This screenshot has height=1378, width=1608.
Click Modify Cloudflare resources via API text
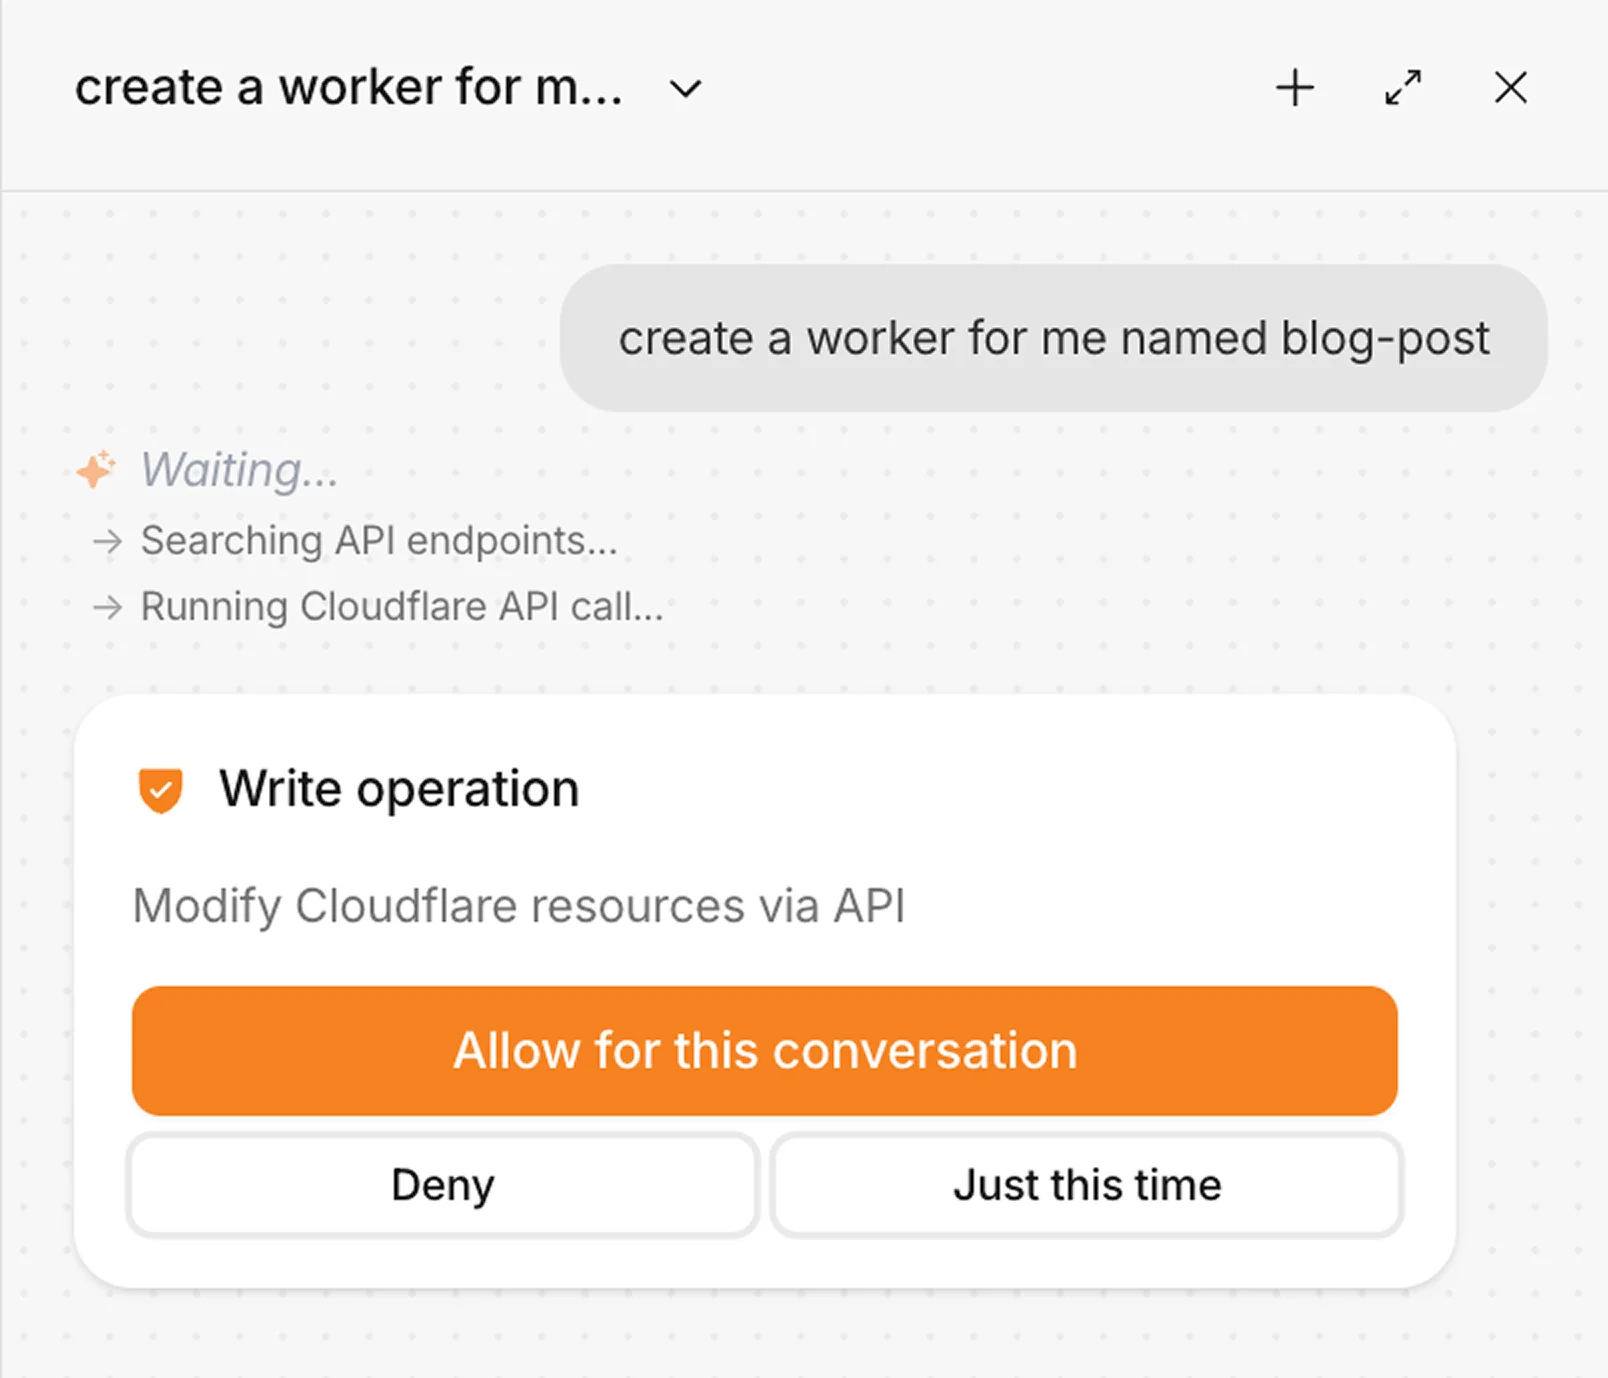[x=519, y=906]
